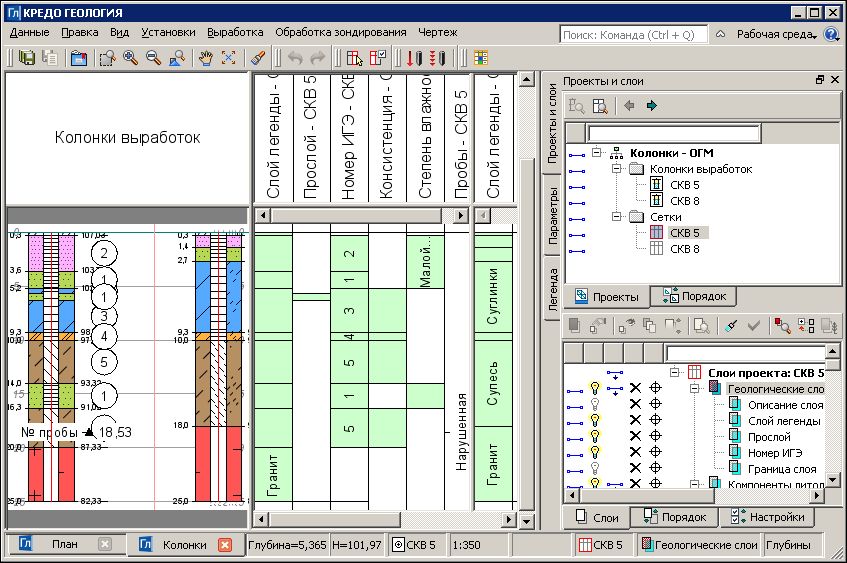The image size is (847, 563).
Task: Open the Рабочая среда dropdown
Action: tap(777, 35)
